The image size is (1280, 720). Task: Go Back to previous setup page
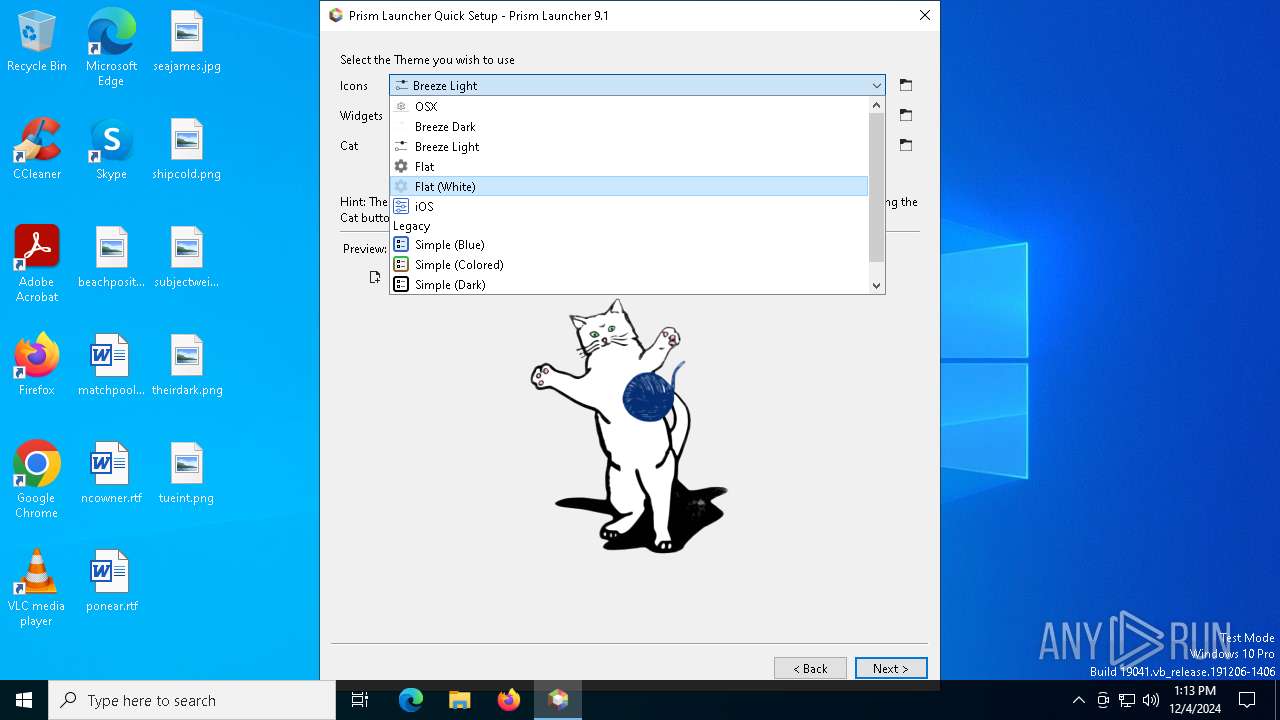pyautogui.click(x=810, y=668)
